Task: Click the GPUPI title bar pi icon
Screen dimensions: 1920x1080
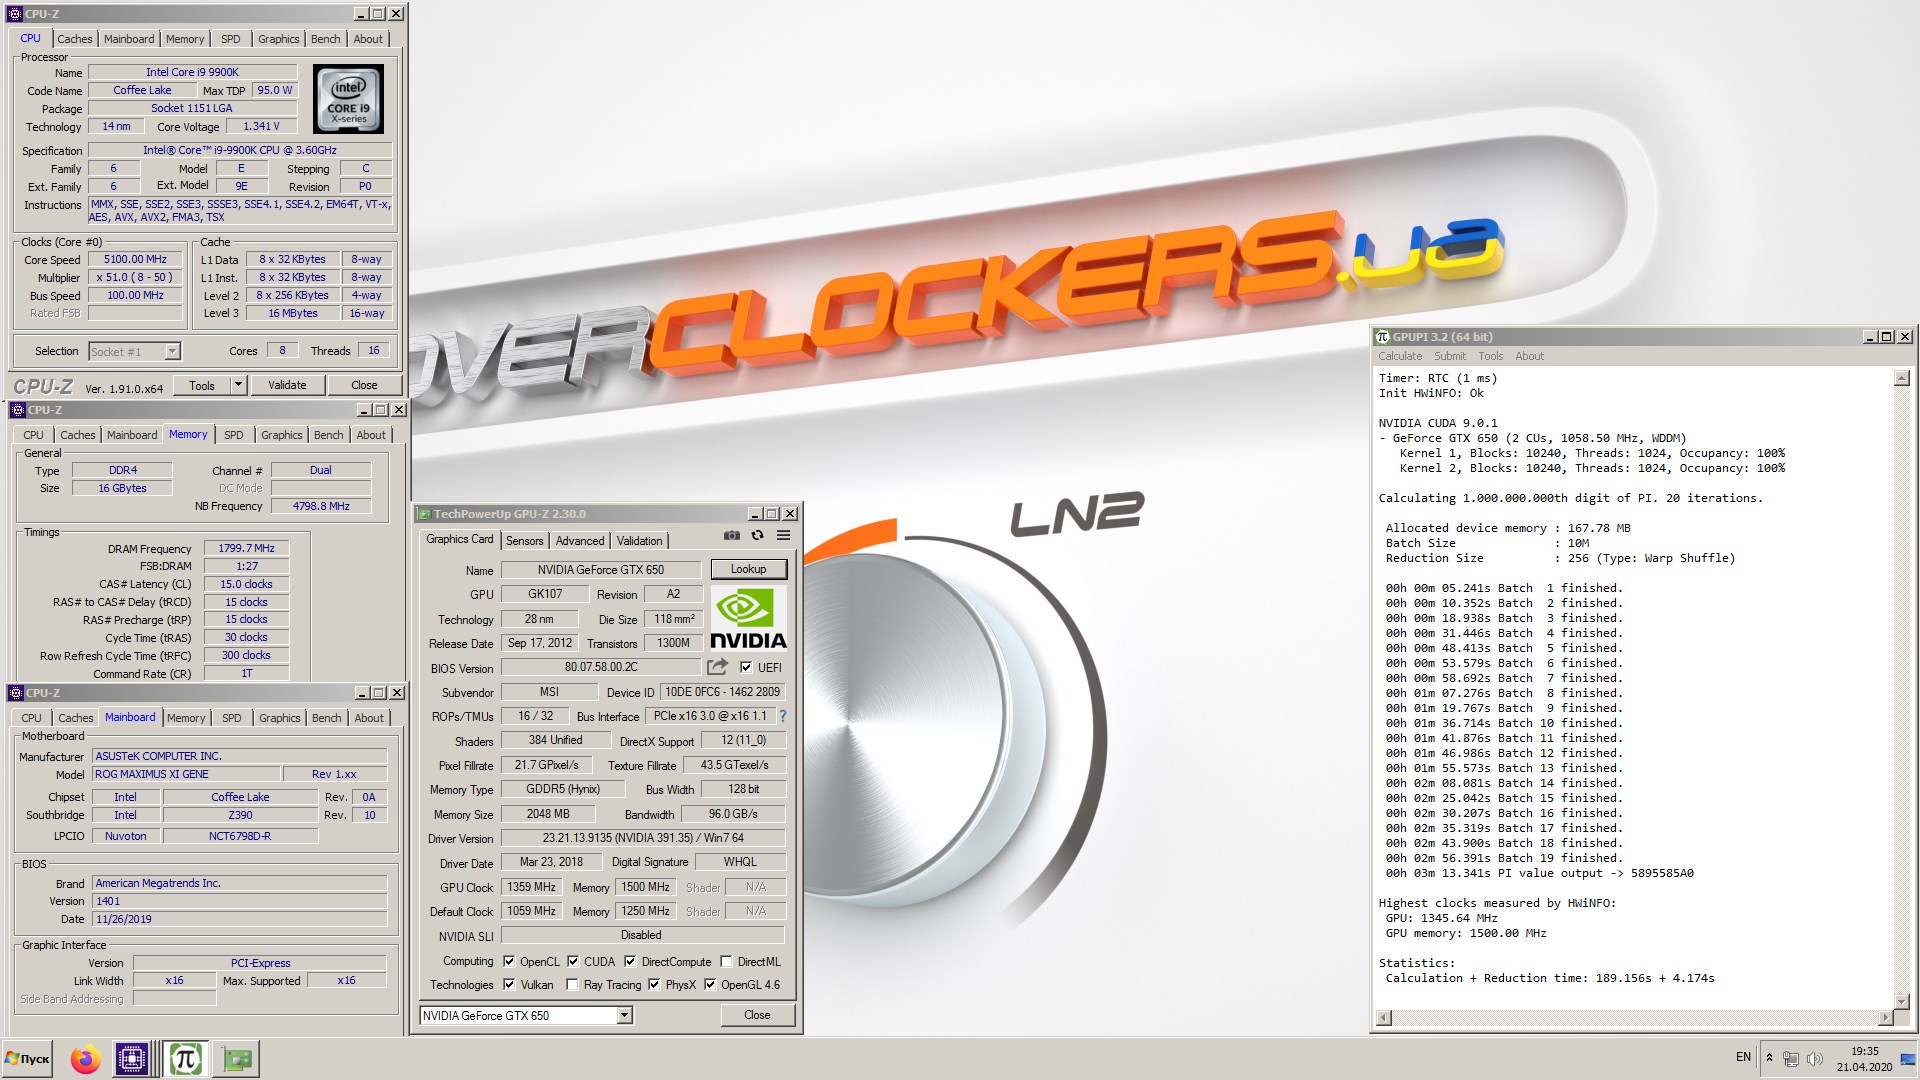Action: [1382, 337]
